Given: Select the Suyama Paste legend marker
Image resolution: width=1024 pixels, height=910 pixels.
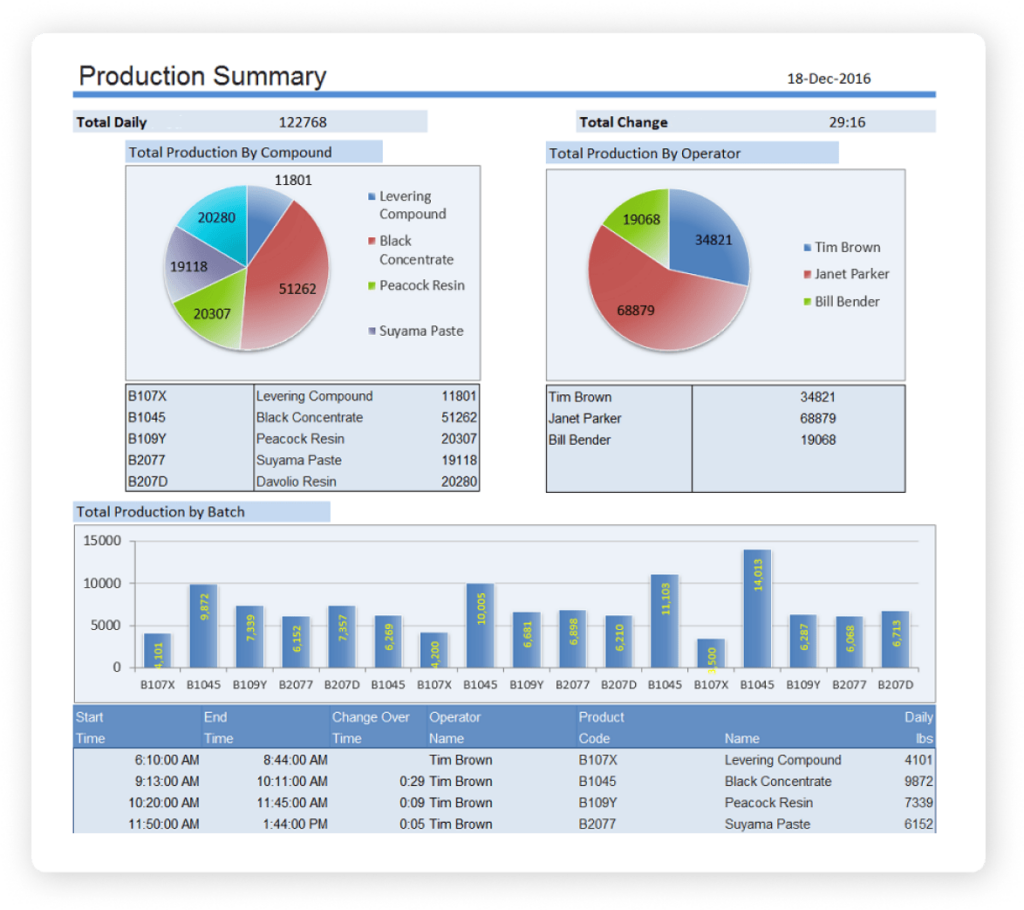Looking at the screenshot, I should coord(372,331).
